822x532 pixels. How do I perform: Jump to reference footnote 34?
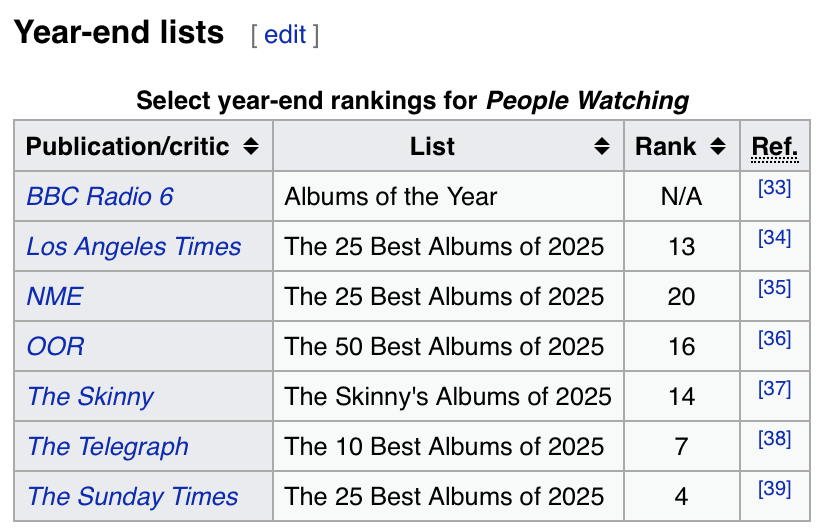[x=774, y=238]
